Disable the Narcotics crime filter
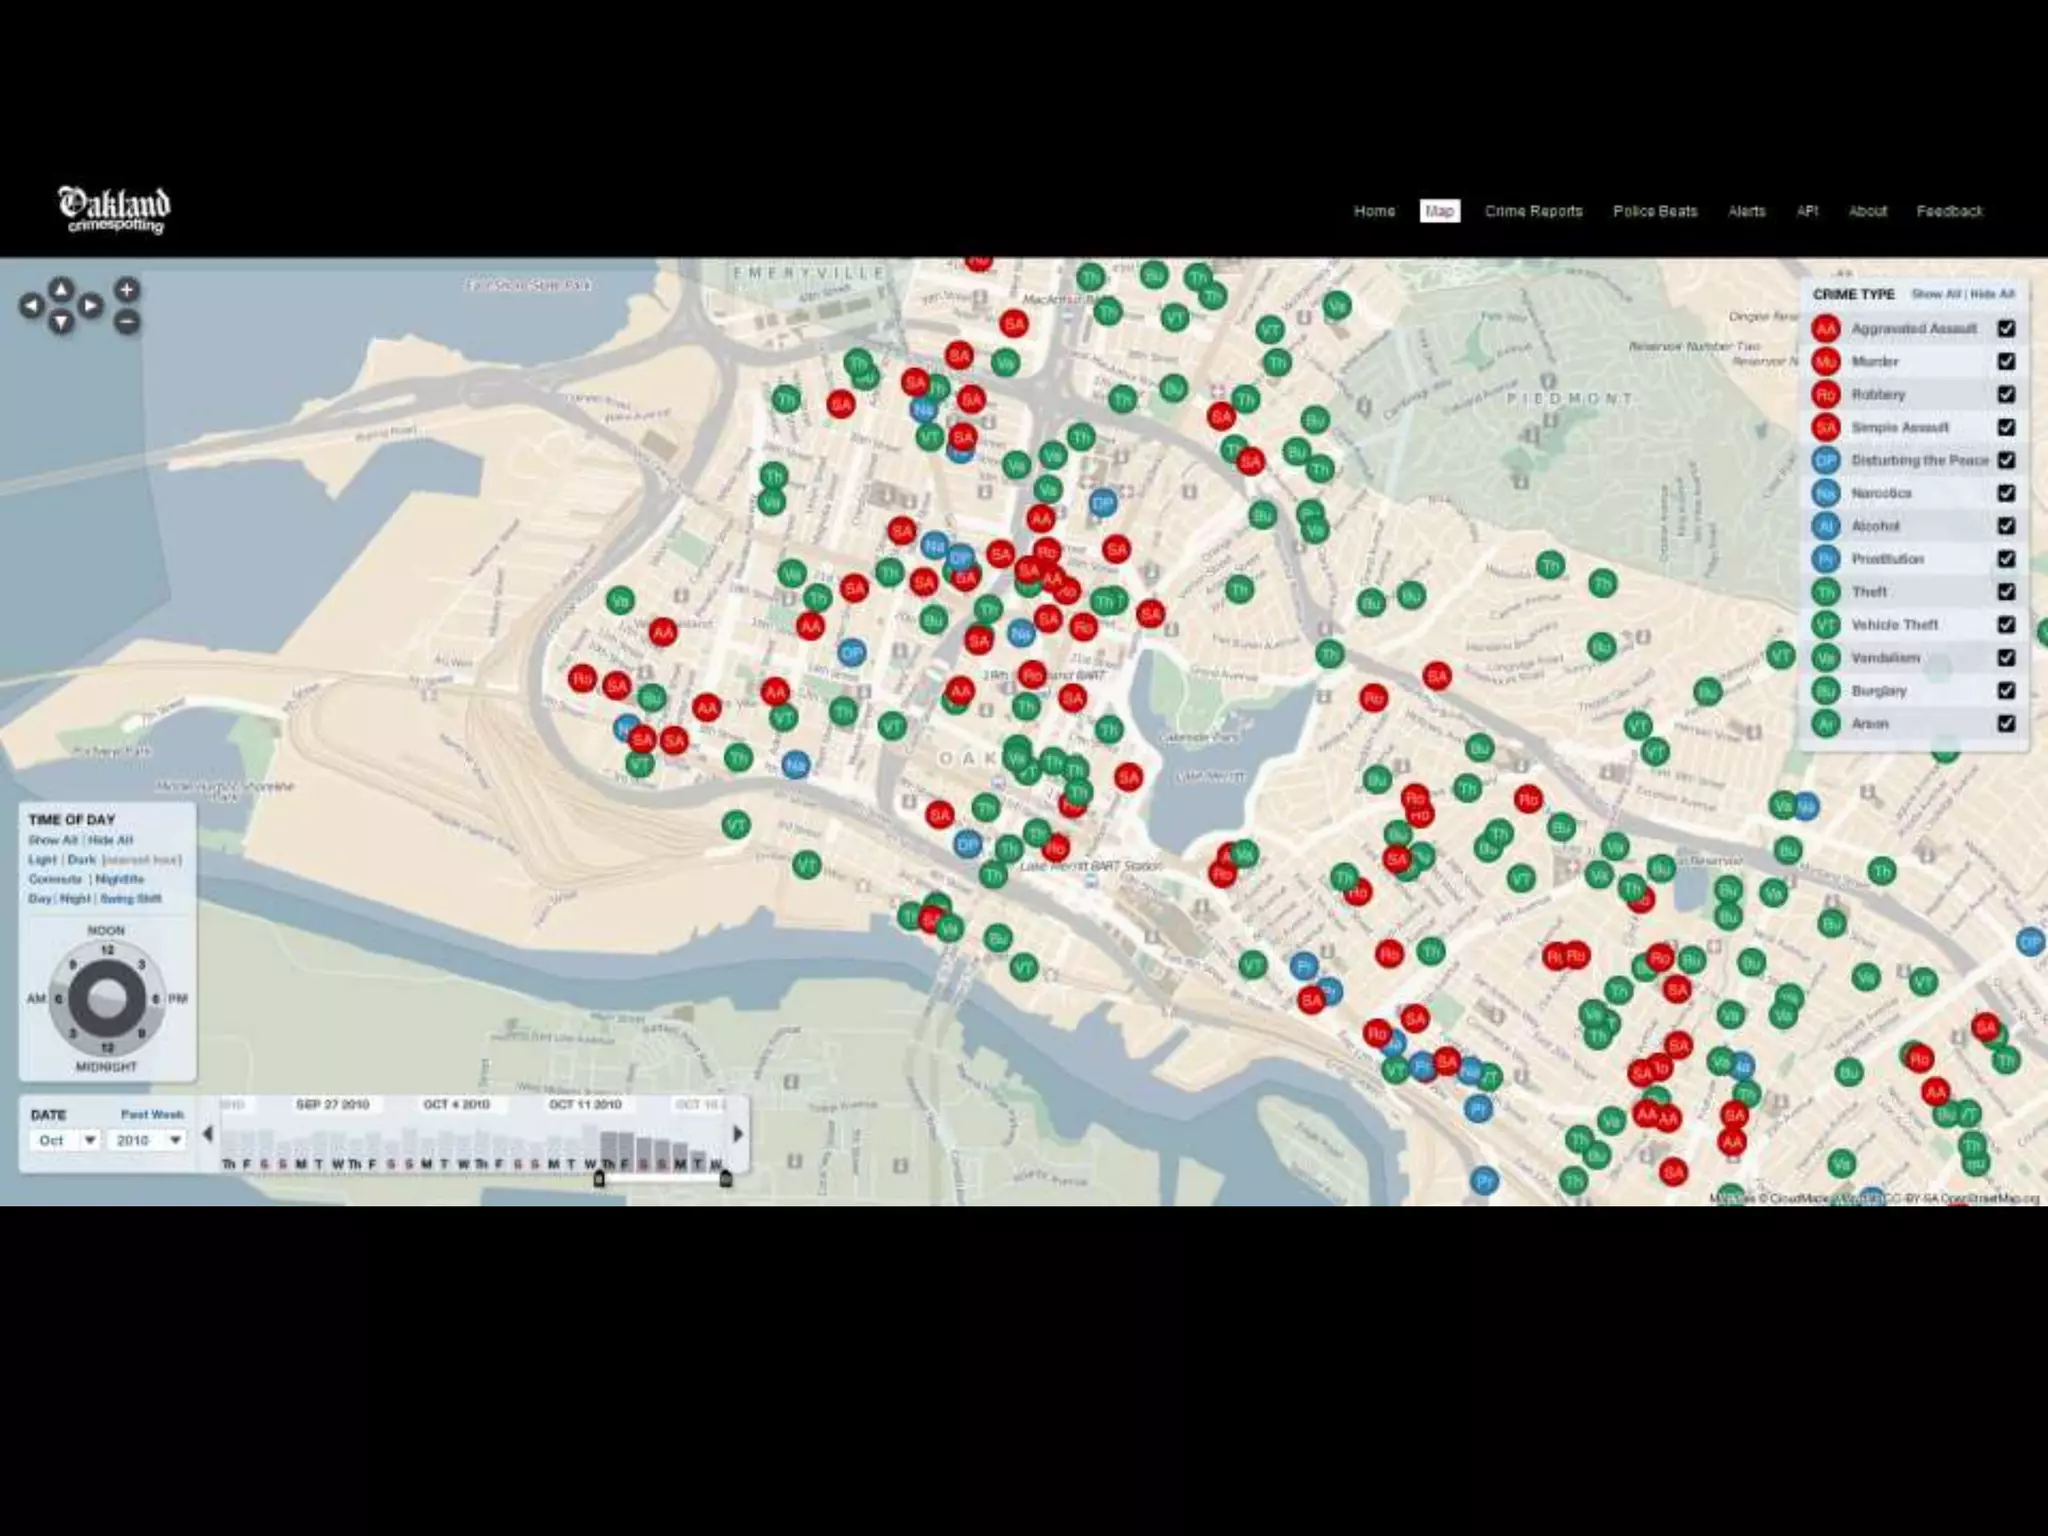The image size is (2048, 1536). coord(2006,493)
